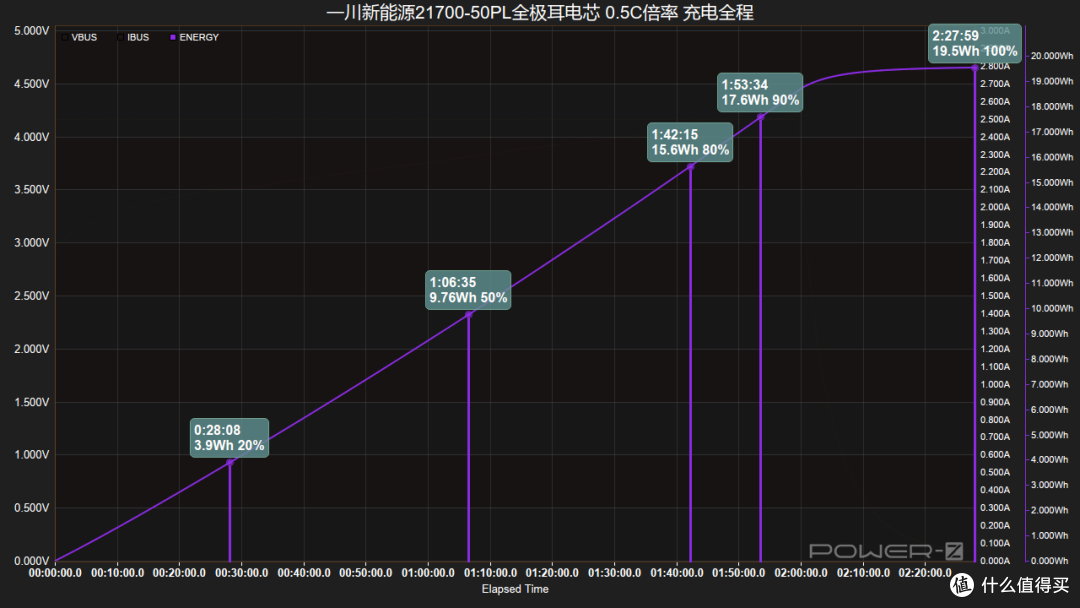Click the 02:20:00.0 time axis label

coord(925,573)
